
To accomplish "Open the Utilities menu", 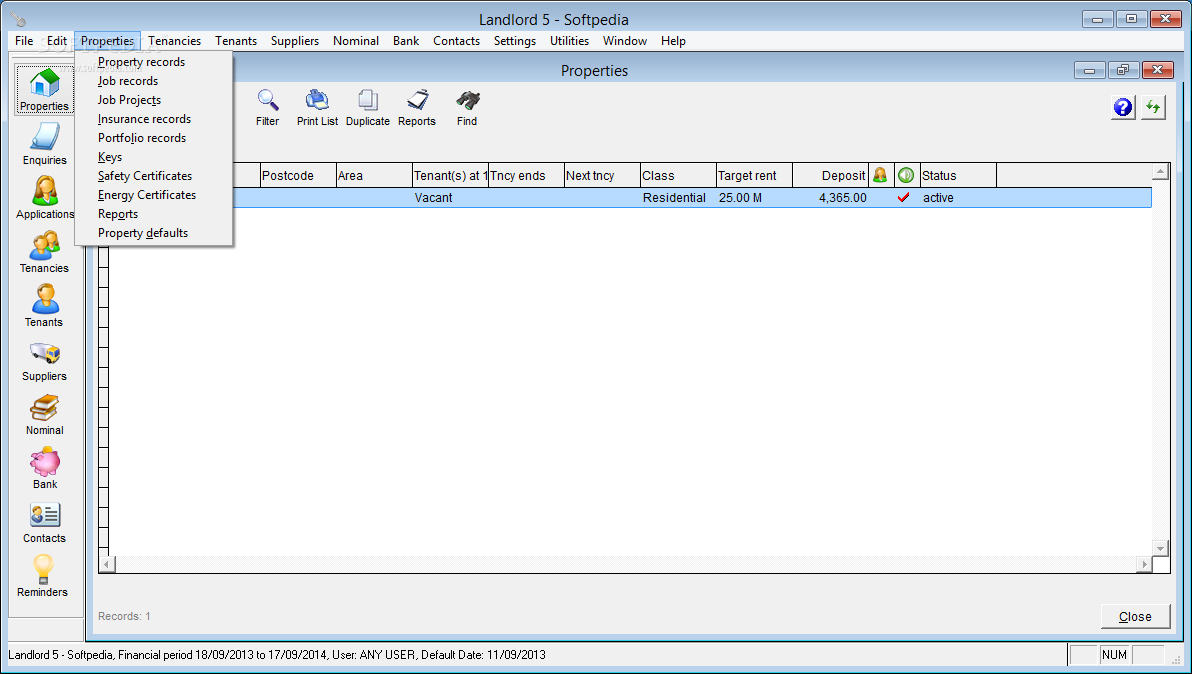I will pos(569,41).
